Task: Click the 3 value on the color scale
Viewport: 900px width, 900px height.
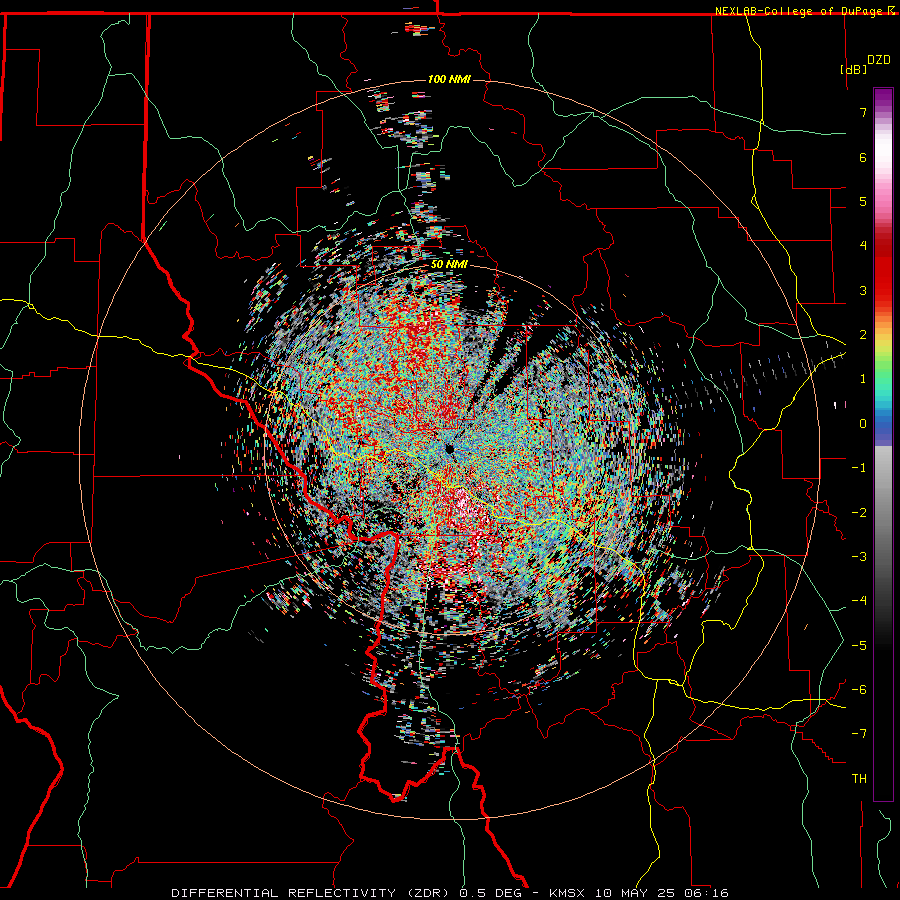Action: pyautogui.click(x=863, y=290)
